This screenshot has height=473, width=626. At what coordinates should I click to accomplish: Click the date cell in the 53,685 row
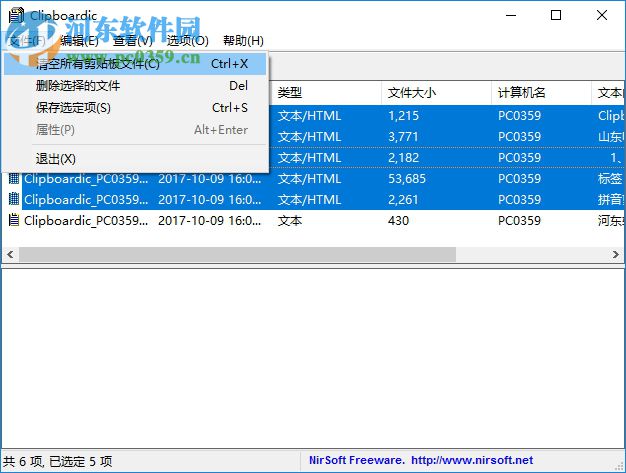(x=210, y=178)
